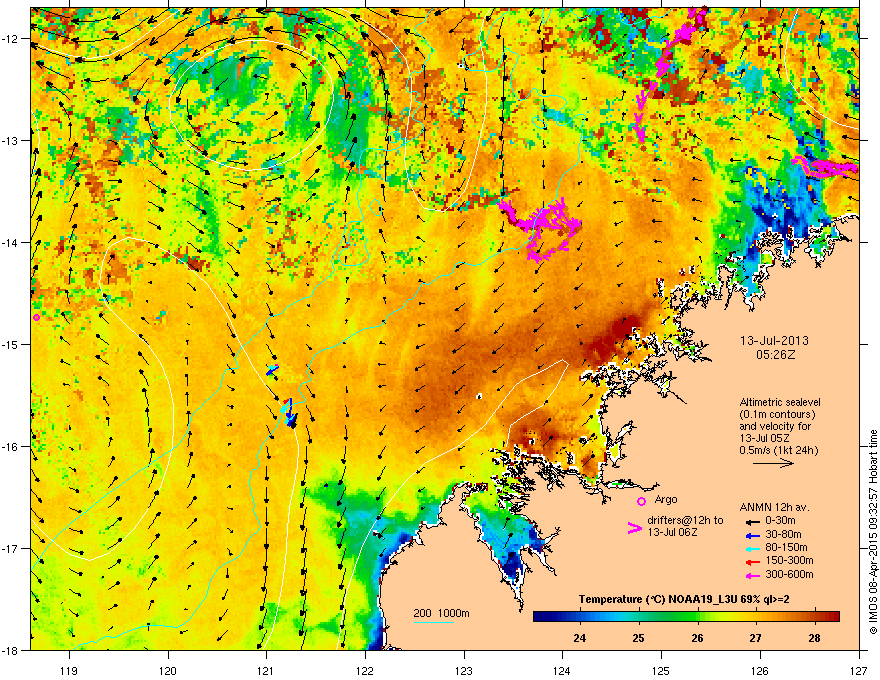
Task: Click the latitude axis label '-18'
Action: coord(10,650)
